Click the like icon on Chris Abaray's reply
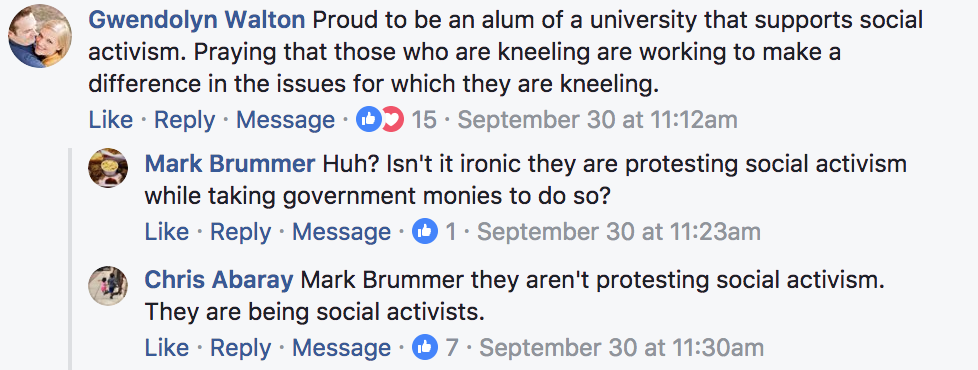The image size is (978, 370). pyautogui.click(x=425, y=348)
